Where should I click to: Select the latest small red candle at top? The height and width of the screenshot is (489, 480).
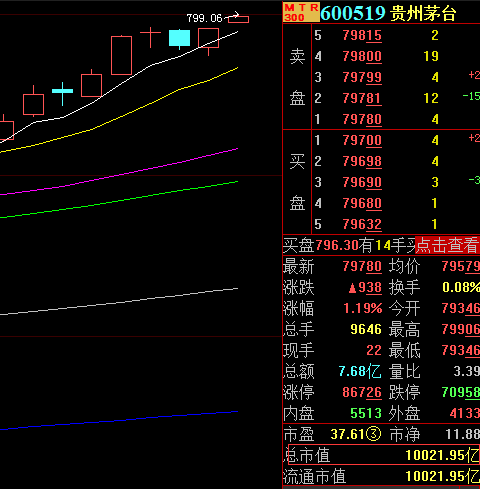pos(238,19)
